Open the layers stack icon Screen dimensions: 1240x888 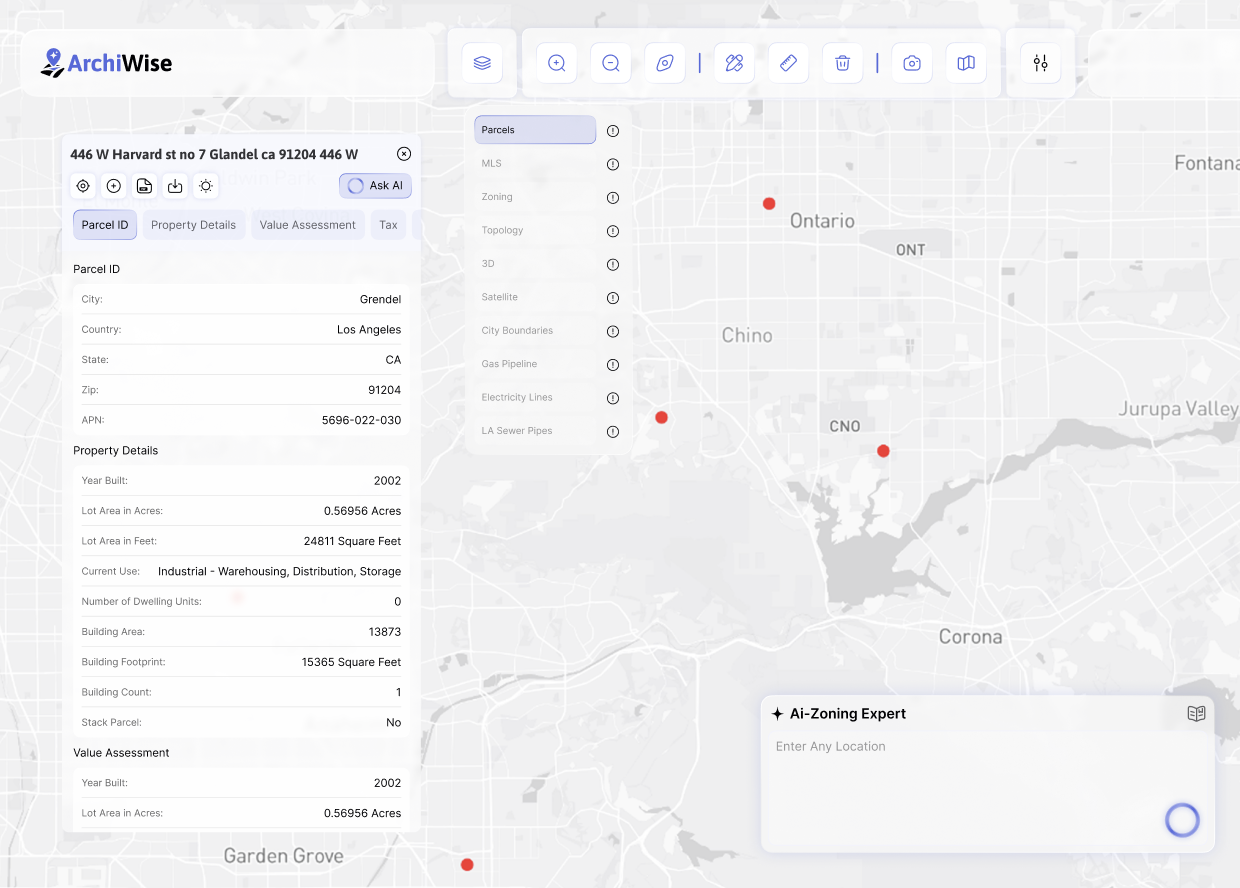click(x=482, y=63)
